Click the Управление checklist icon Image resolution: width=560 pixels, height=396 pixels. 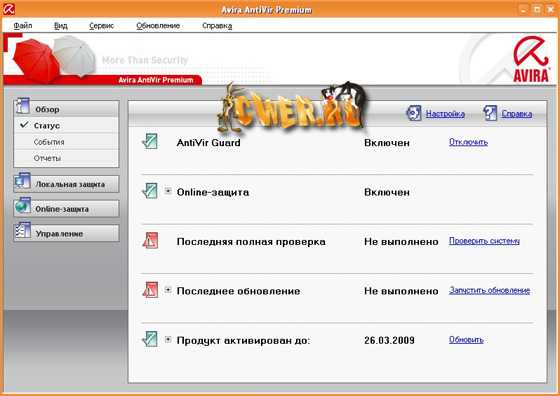point(22,231)
